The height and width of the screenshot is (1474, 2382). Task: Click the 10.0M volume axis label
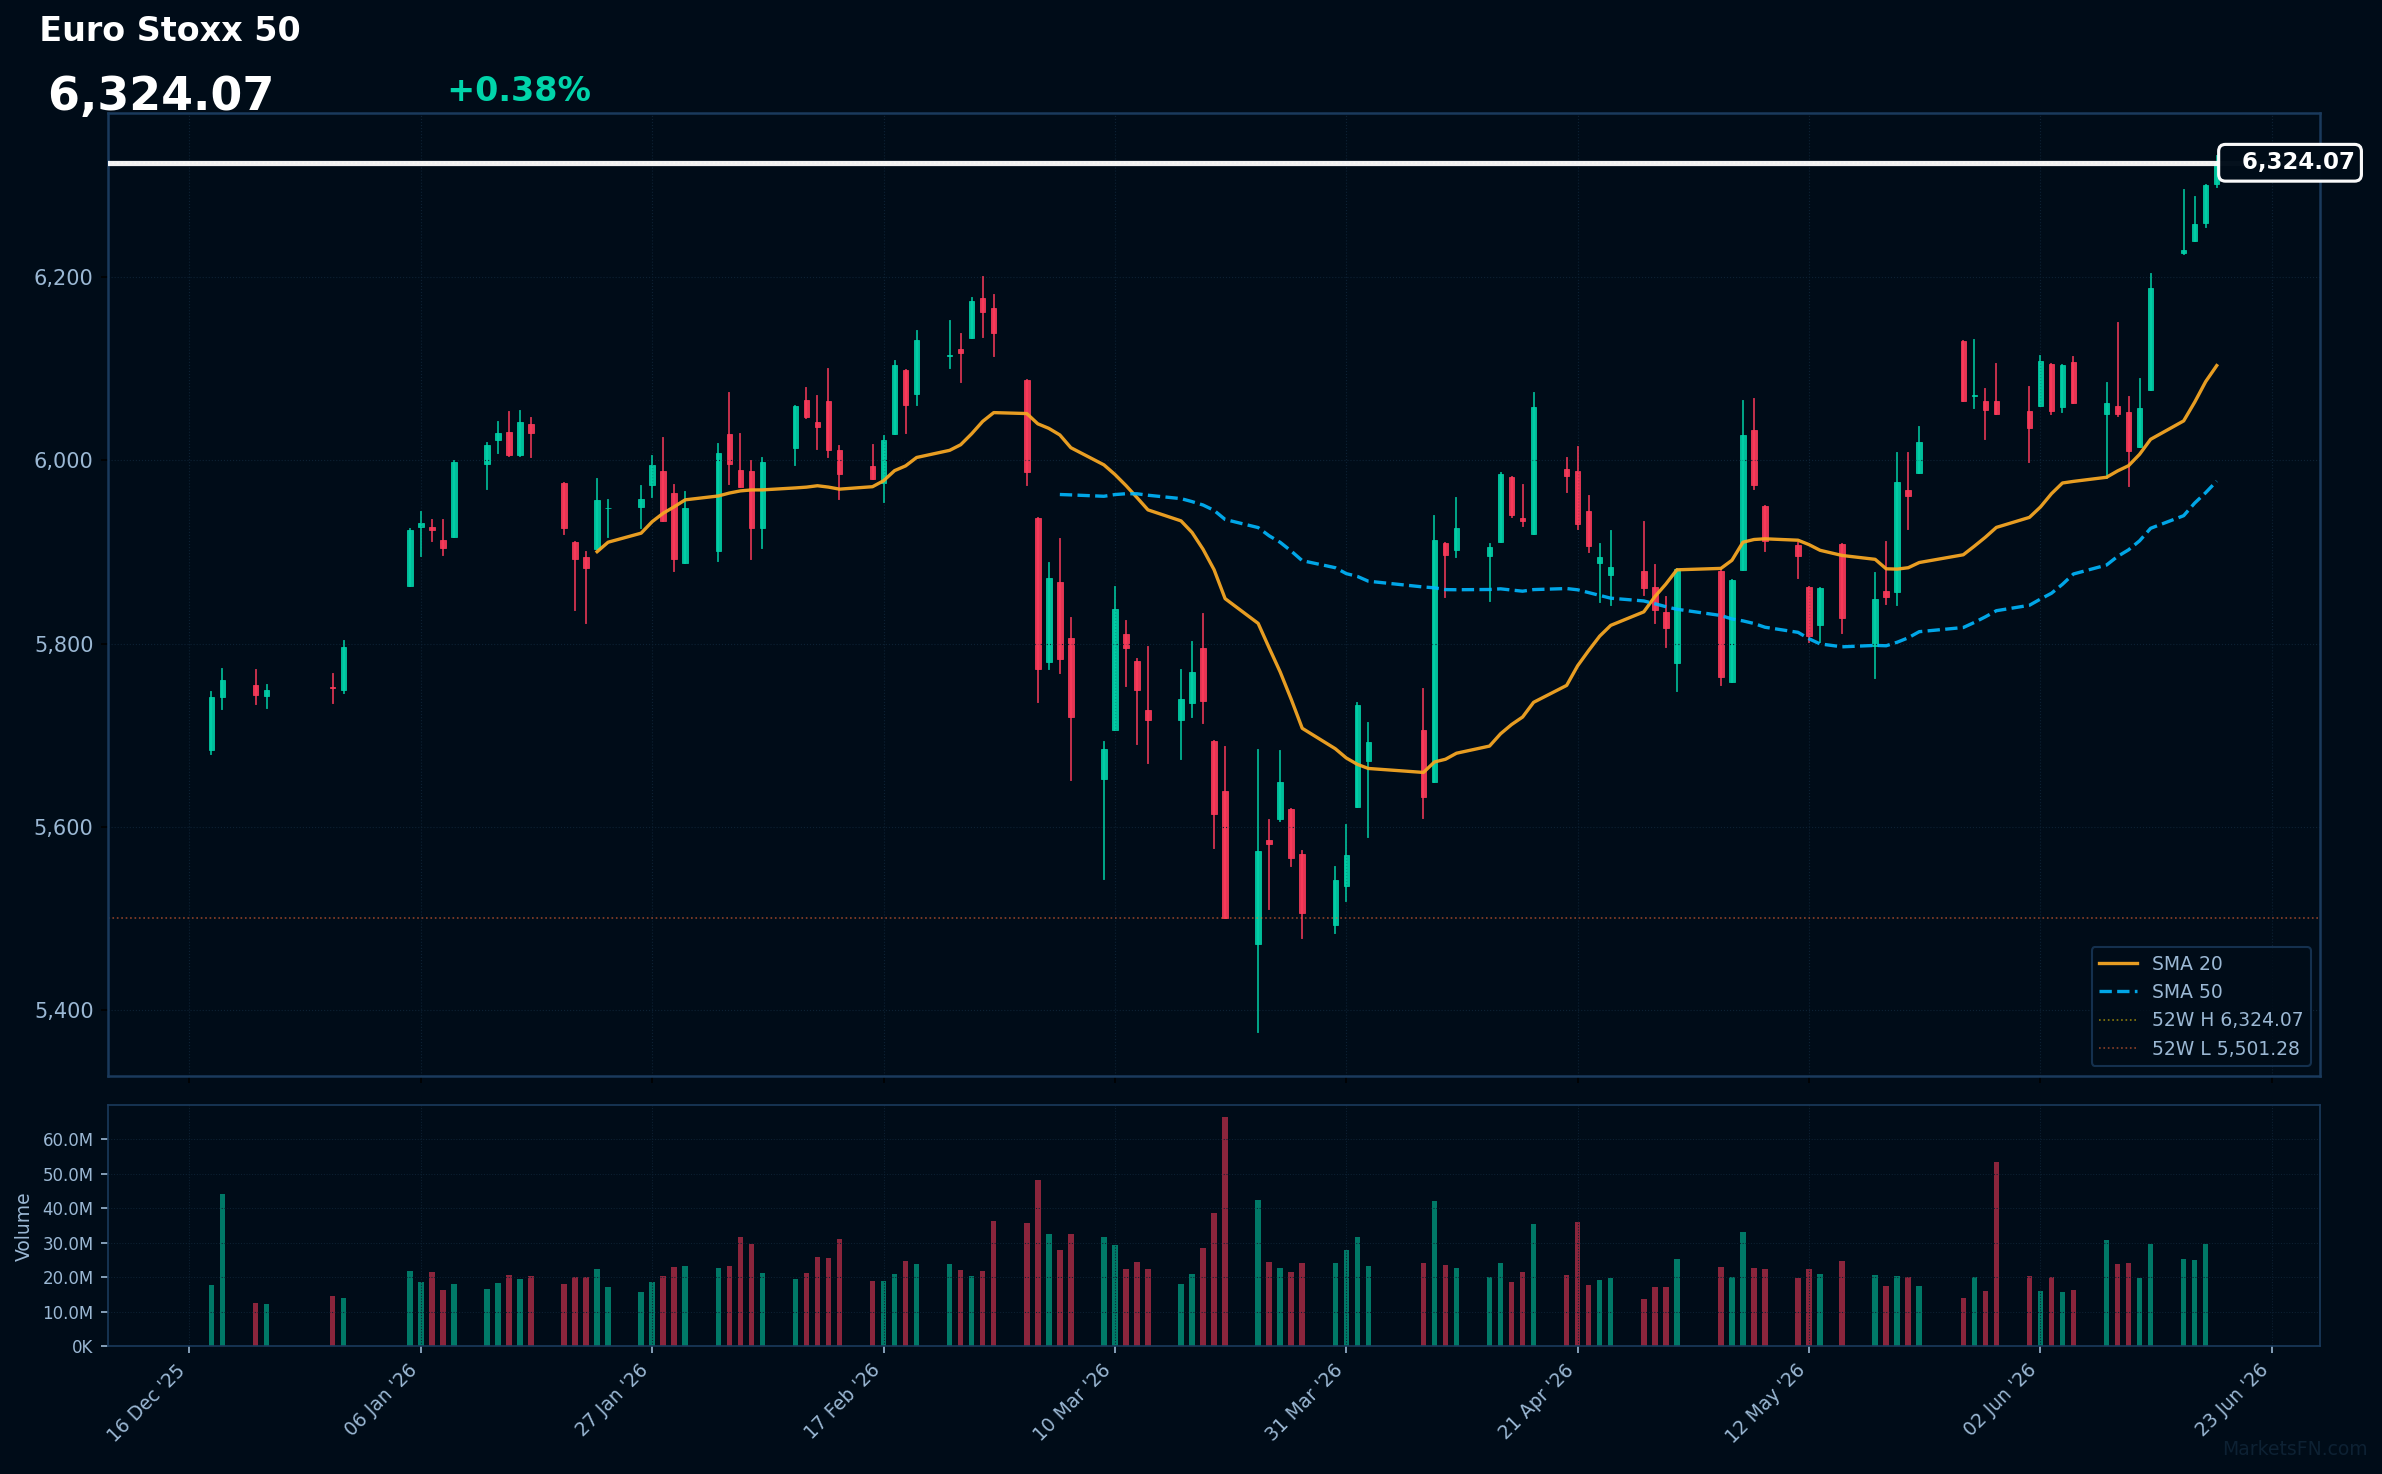tap(68, 1313)
